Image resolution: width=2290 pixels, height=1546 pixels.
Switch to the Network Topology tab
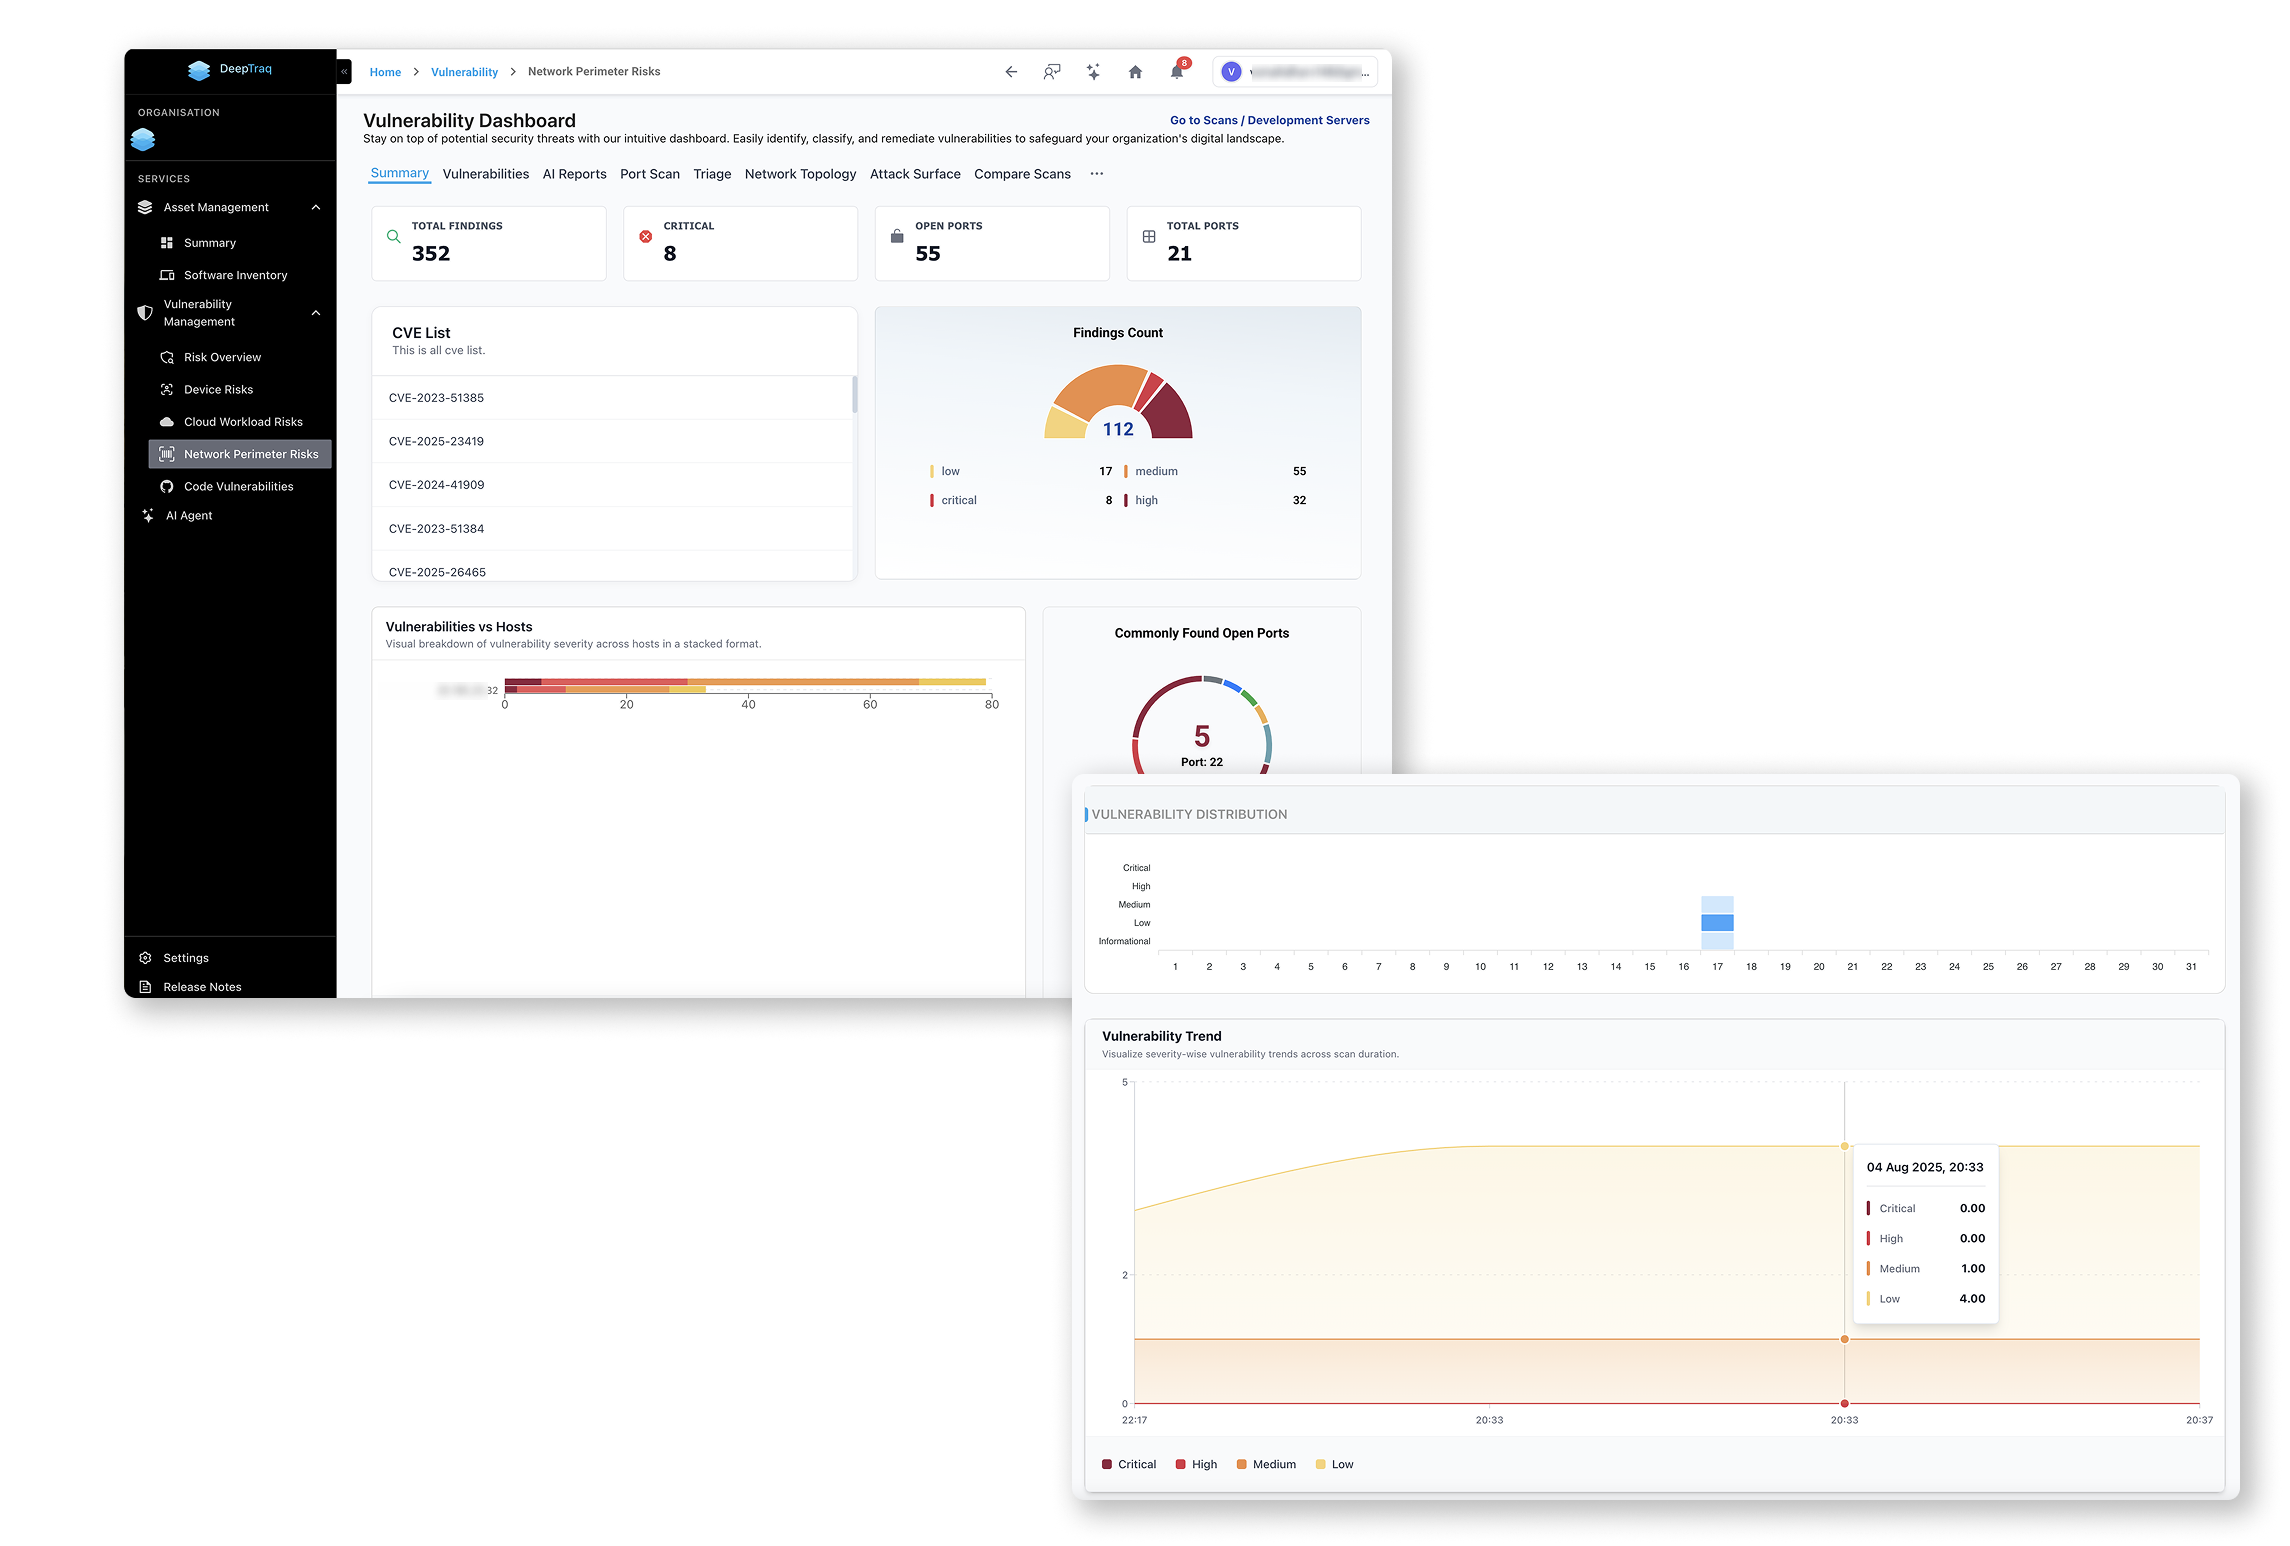pyautogui.click(x=800, y=174)
